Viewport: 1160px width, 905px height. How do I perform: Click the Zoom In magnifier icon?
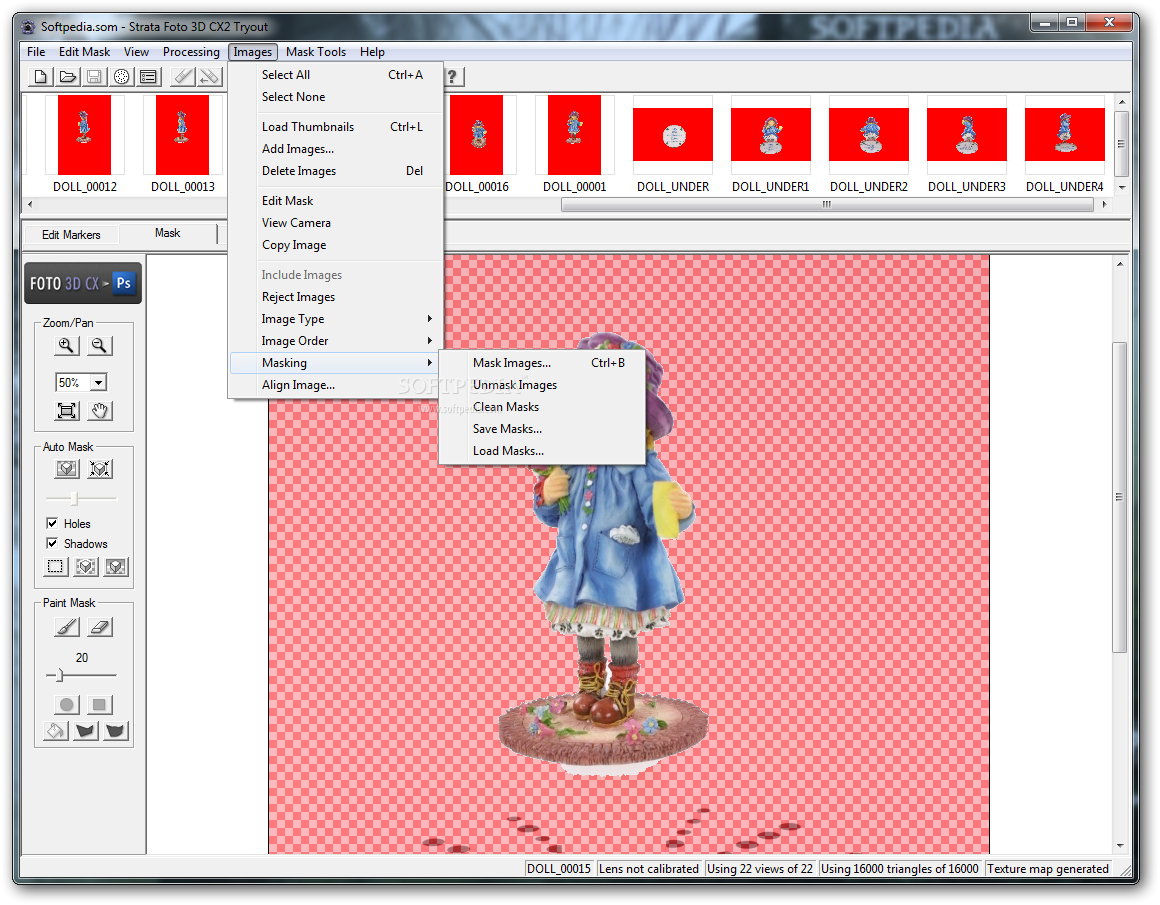67,346
